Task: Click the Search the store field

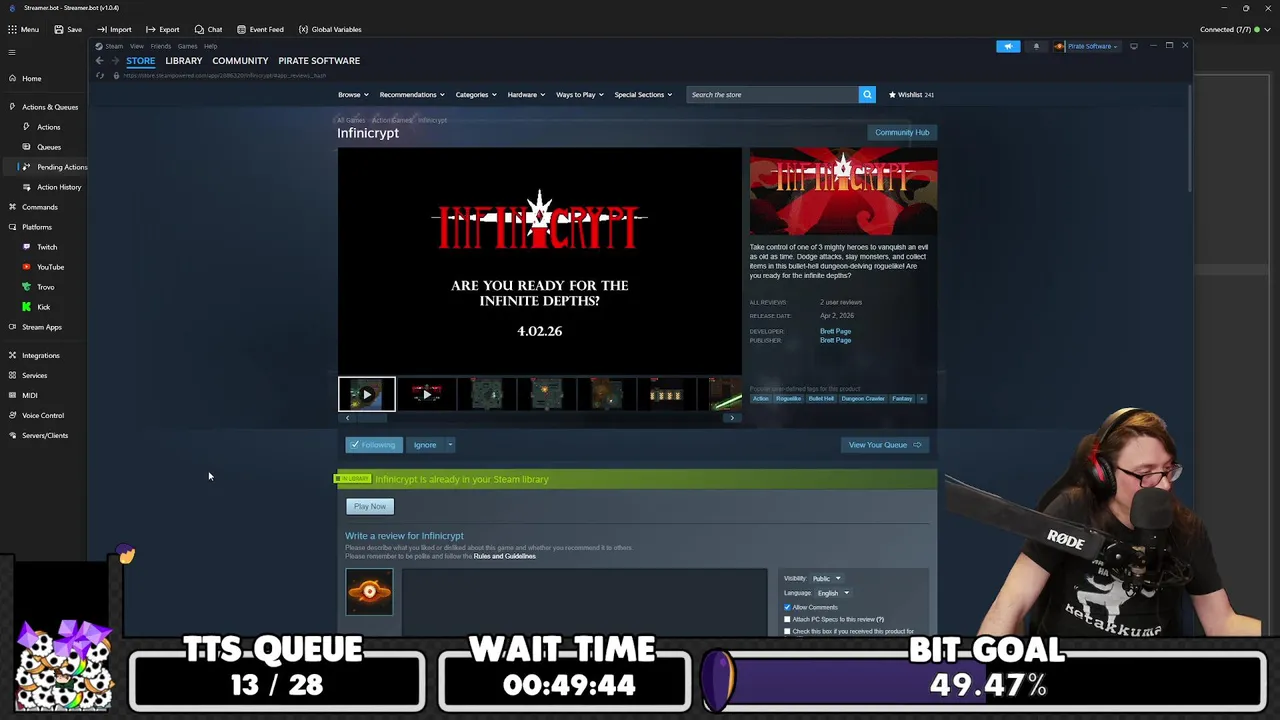Action: pyautogui.click(x=772, y=95)
